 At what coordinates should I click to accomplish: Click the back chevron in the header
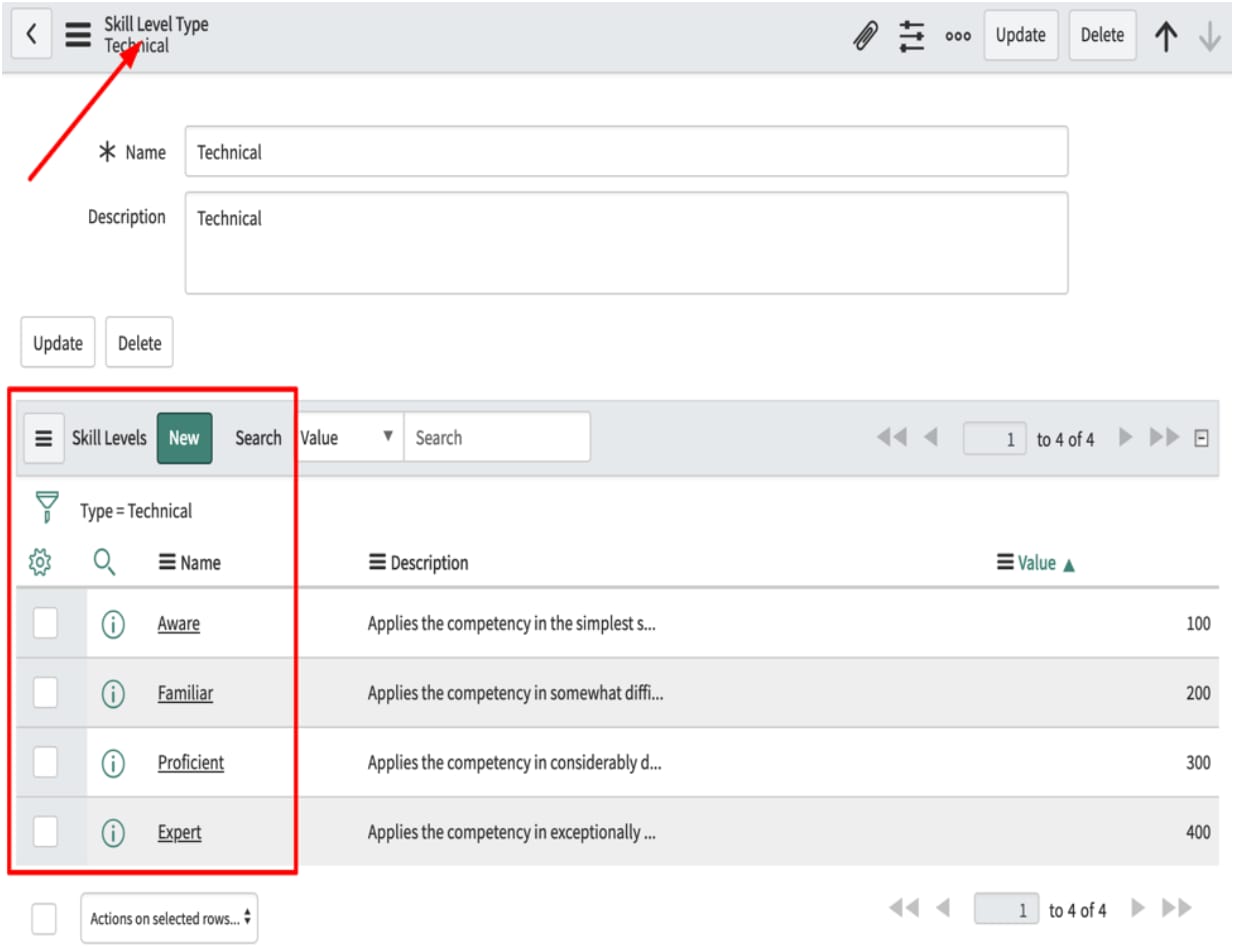29,34
